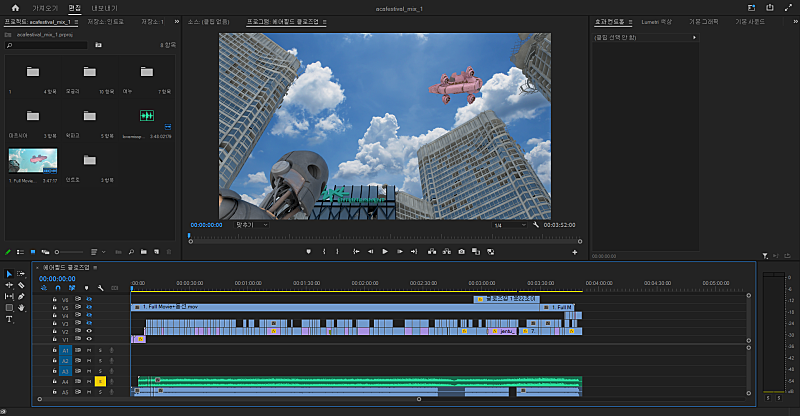This screenshot has height=416, width=800.
Task: Click the Export Frame camera icon
Action: coord(461,251)
